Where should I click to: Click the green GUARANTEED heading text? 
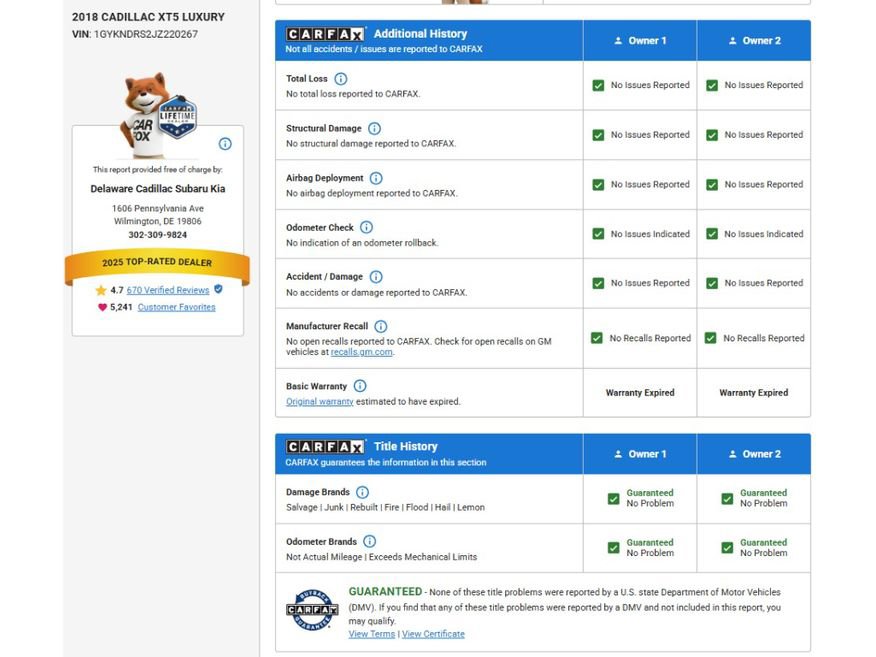coord(385,592)
